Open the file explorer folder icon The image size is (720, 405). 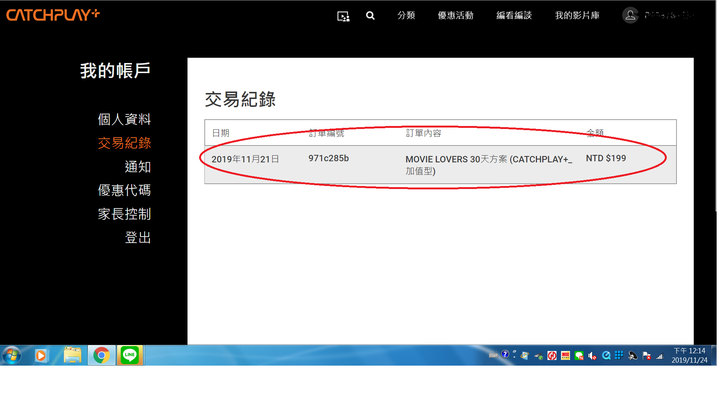[x=72, y=355]
